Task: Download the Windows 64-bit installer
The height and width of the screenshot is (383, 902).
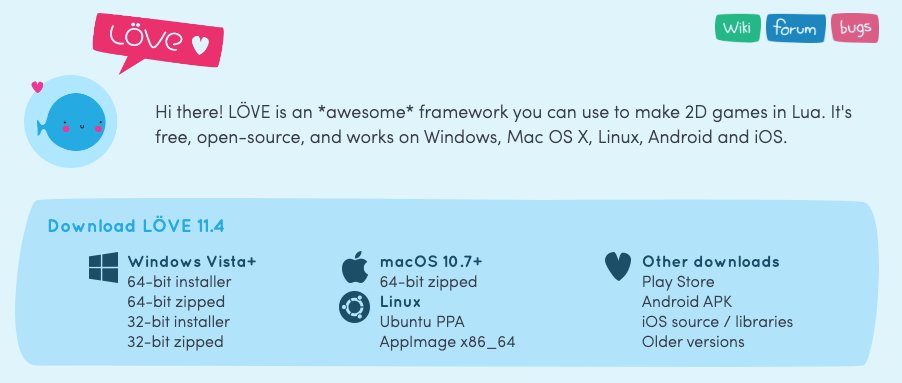Action: point(179,282)
